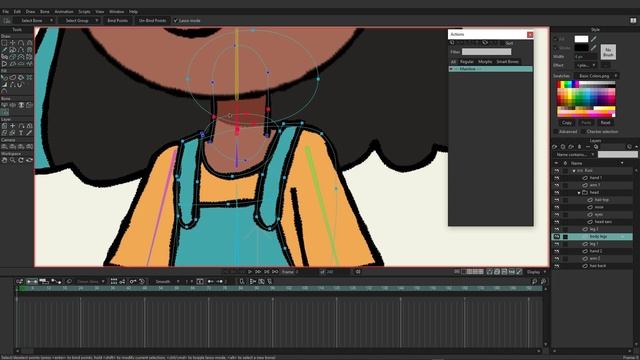Toggle the Checker selection checkbox
640x360 pixels.
click(584, 132)
